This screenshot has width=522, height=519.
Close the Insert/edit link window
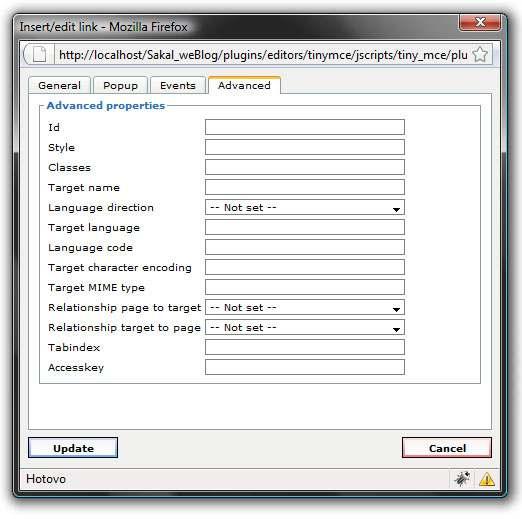480,23
